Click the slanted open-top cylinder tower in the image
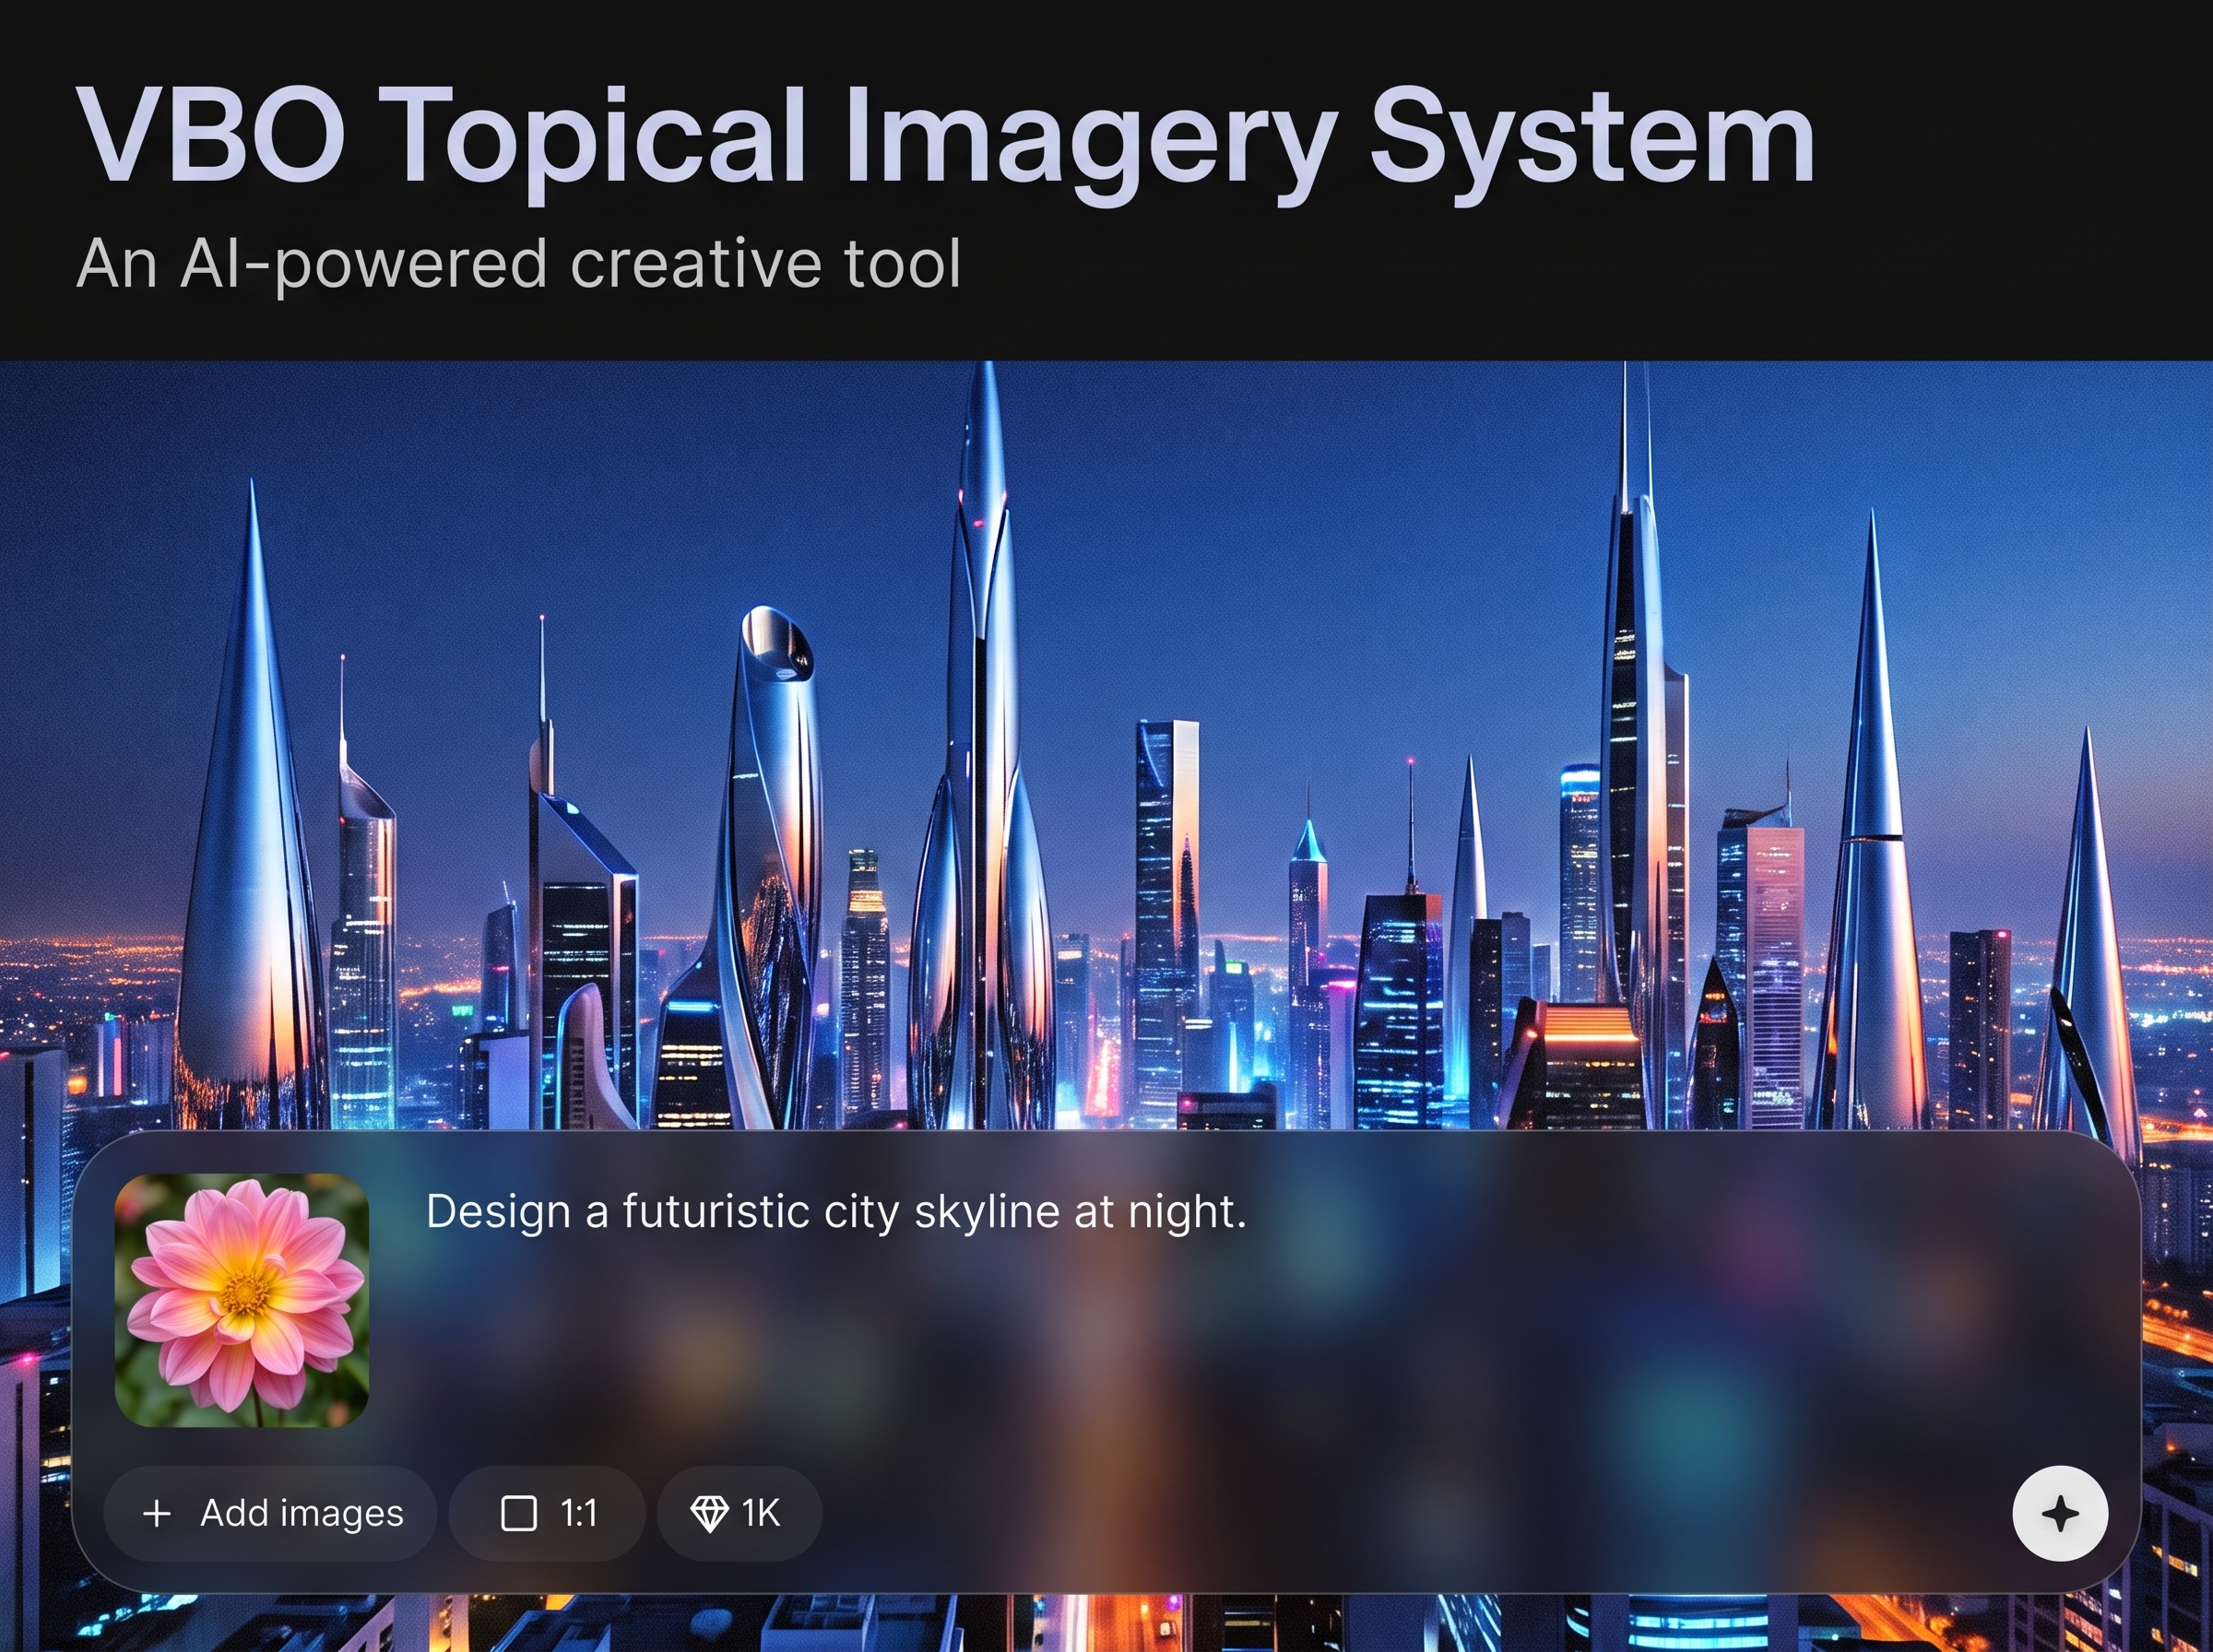 770,860
